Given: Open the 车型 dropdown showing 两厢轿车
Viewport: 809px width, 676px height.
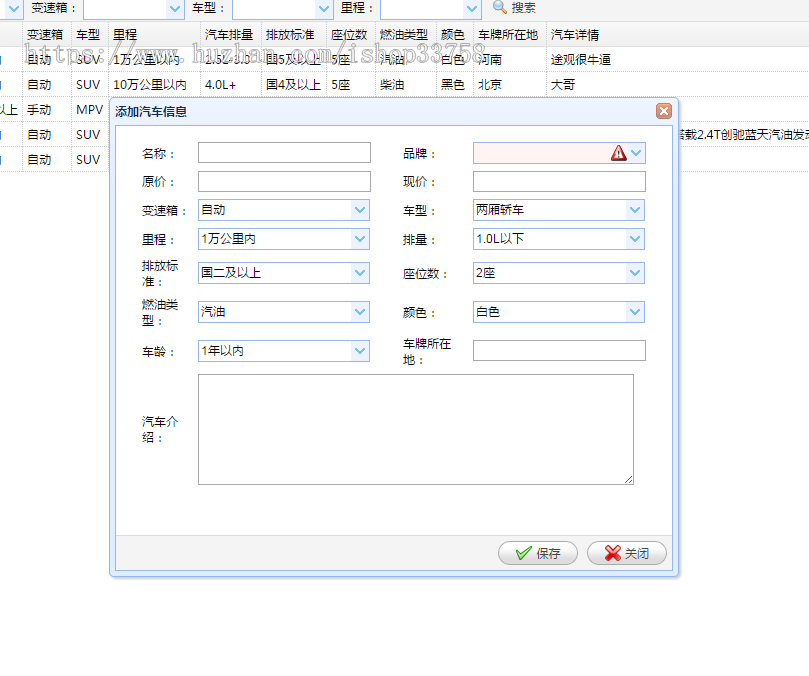Looking at the screenshot, I should [635, 210].
